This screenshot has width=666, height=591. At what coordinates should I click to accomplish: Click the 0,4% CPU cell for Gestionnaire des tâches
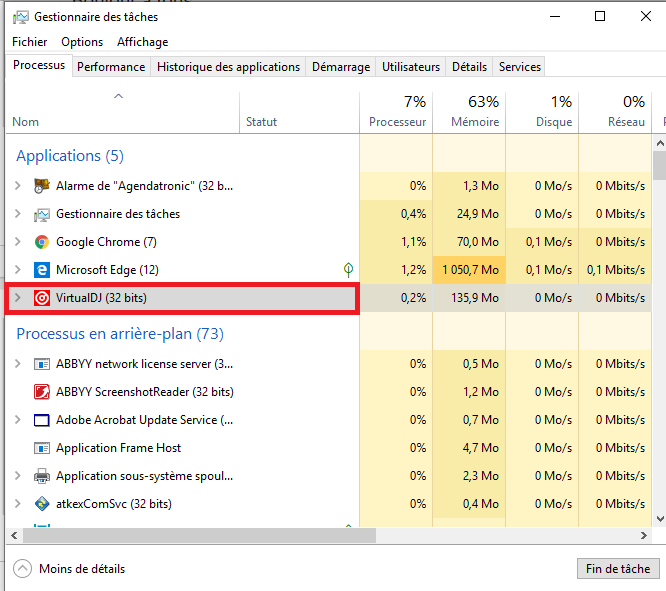(396, 214)
